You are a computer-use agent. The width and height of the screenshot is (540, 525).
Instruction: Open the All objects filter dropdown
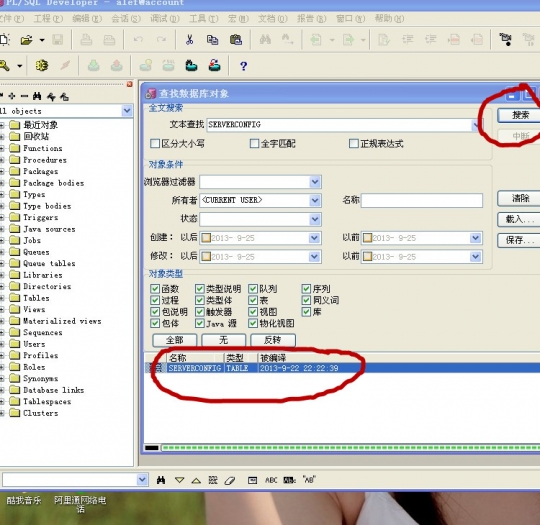[127, 111]
